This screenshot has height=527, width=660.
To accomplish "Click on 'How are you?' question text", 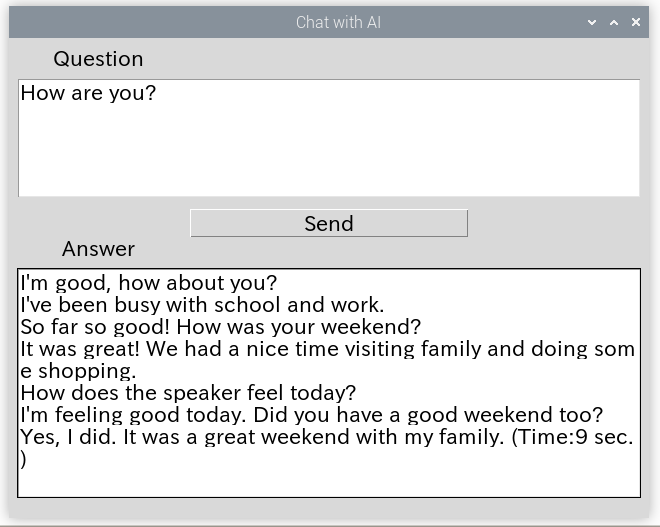I will (88, 93).
